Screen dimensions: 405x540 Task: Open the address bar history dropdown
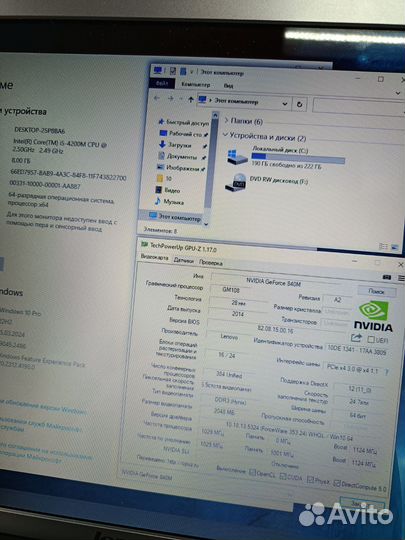[x=285, y=103]
